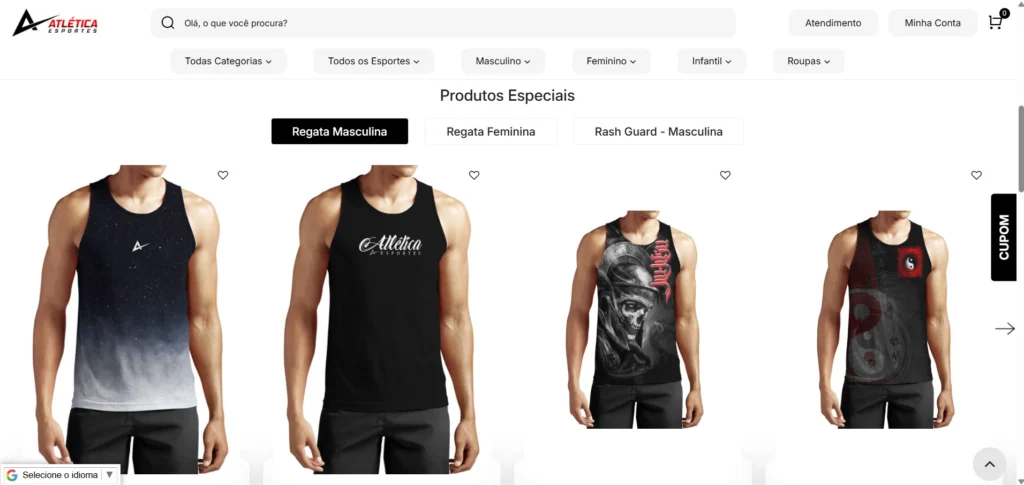Heart the yin-yang tank top
Viewport: 1024px width, 485px height.
(x=976, y=175)
